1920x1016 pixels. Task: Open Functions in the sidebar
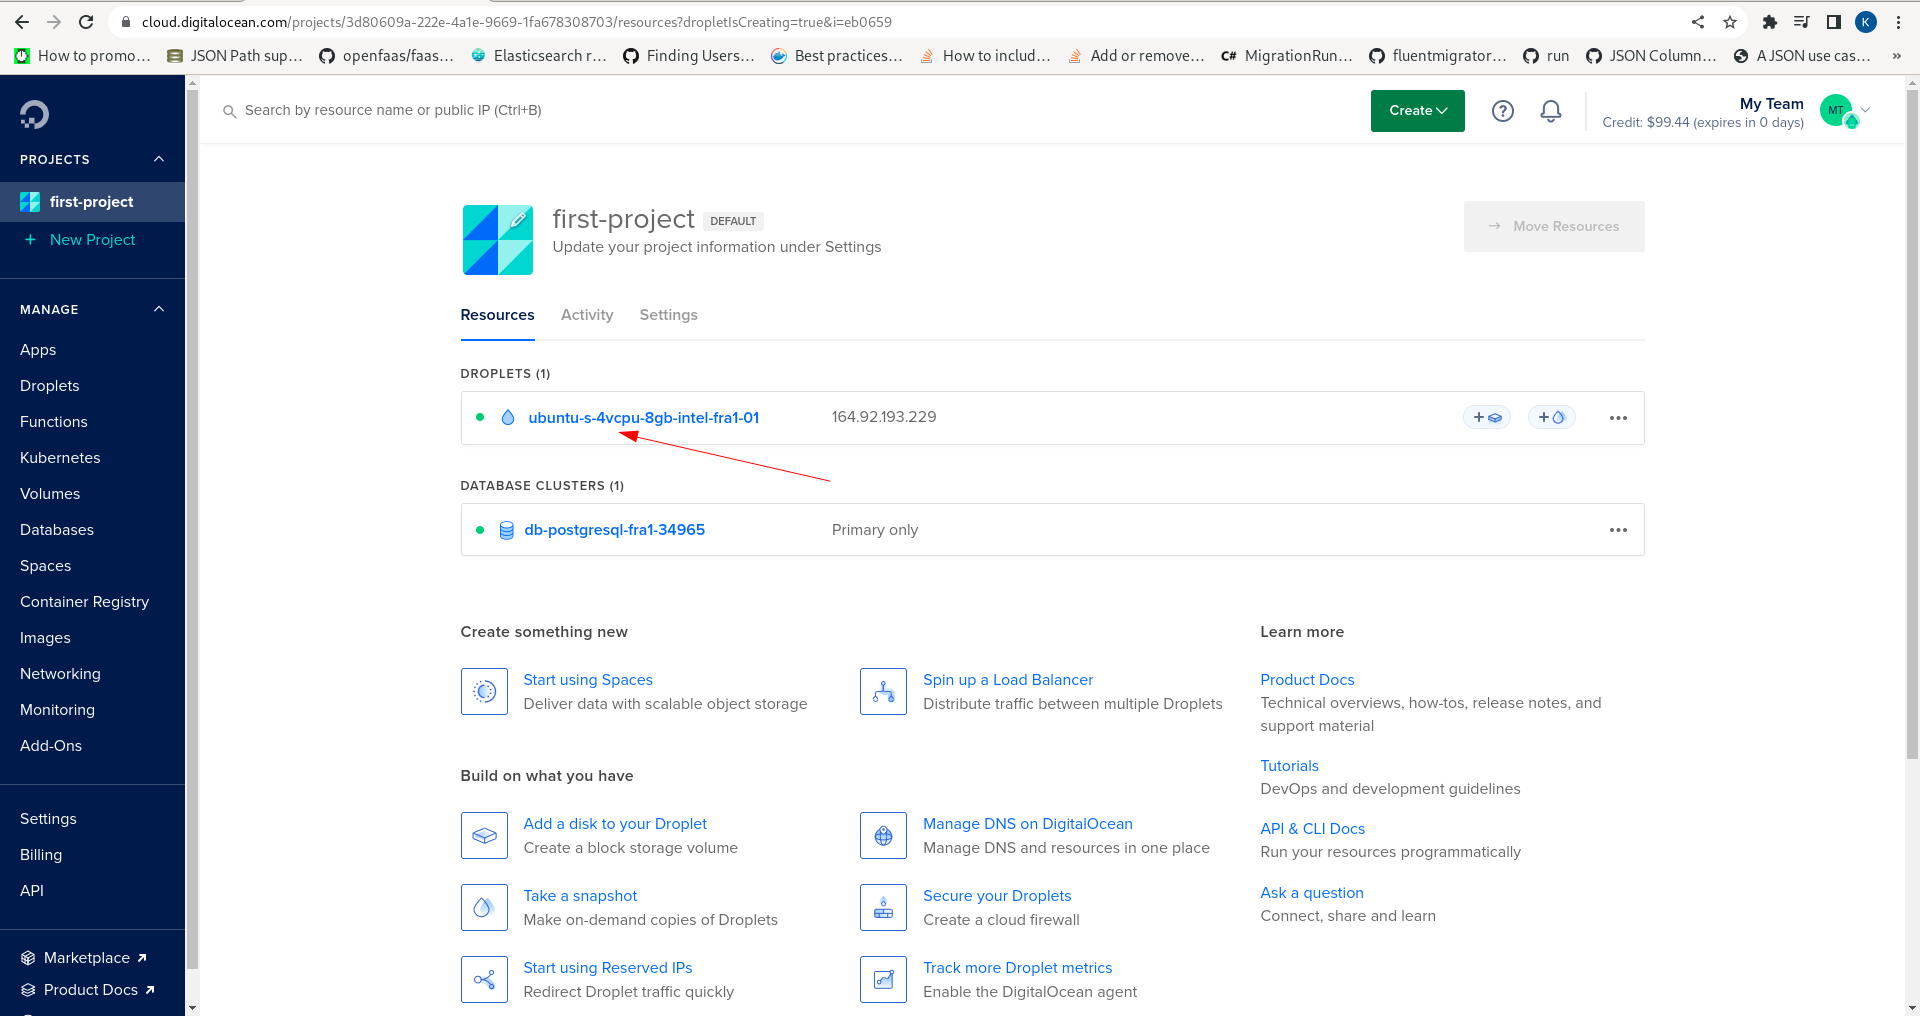[x=54, y=422]
